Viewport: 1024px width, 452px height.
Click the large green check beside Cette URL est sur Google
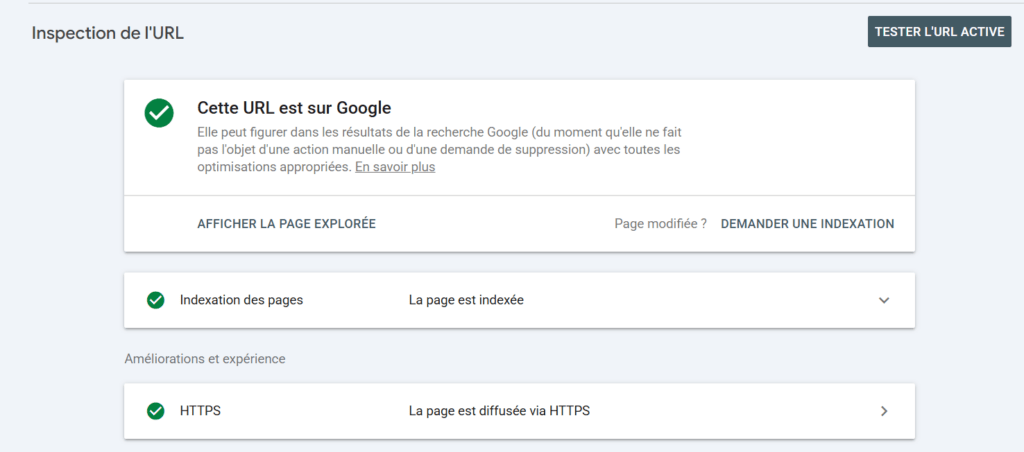point(159,113)
